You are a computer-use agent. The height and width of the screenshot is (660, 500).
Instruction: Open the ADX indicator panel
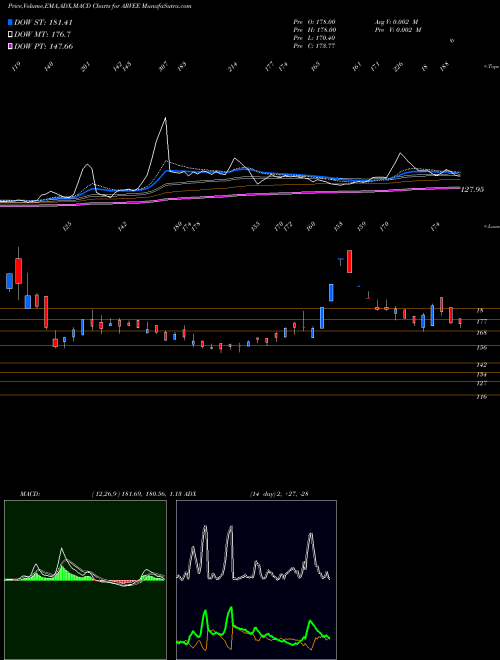tap(256, 580)
